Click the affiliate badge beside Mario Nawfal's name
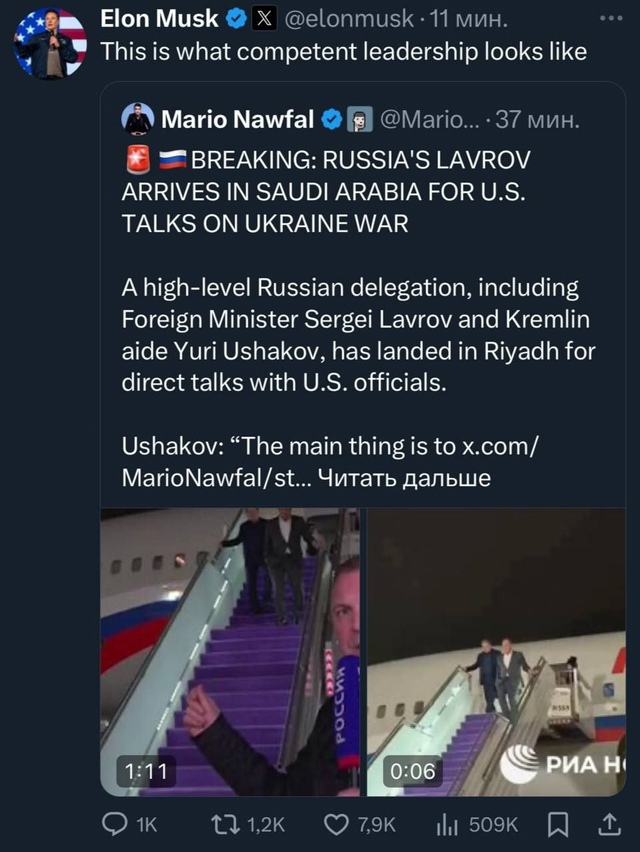This screenshot has width=640, height=852. tap(359, 120)
